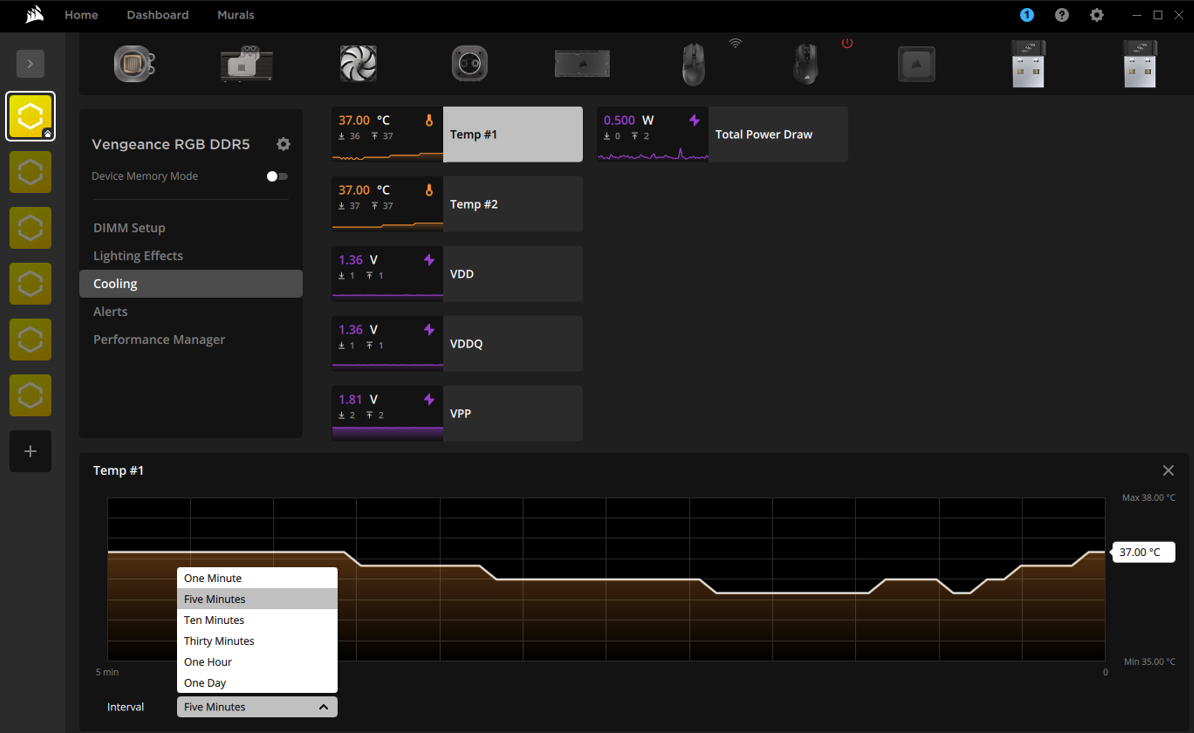1194x733 pixels.
Task: Select the Cooling section
Action: coord(191,283)
